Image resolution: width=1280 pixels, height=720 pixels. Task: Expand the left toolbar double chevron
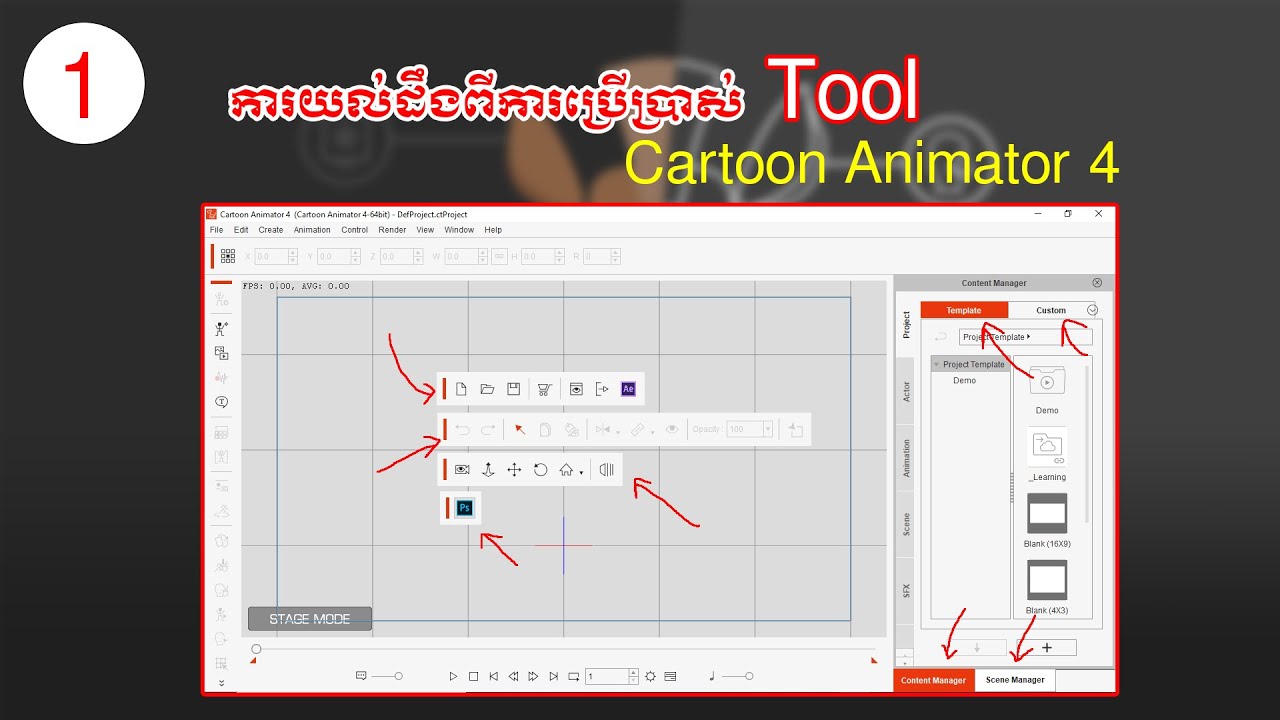coord(221,683)
